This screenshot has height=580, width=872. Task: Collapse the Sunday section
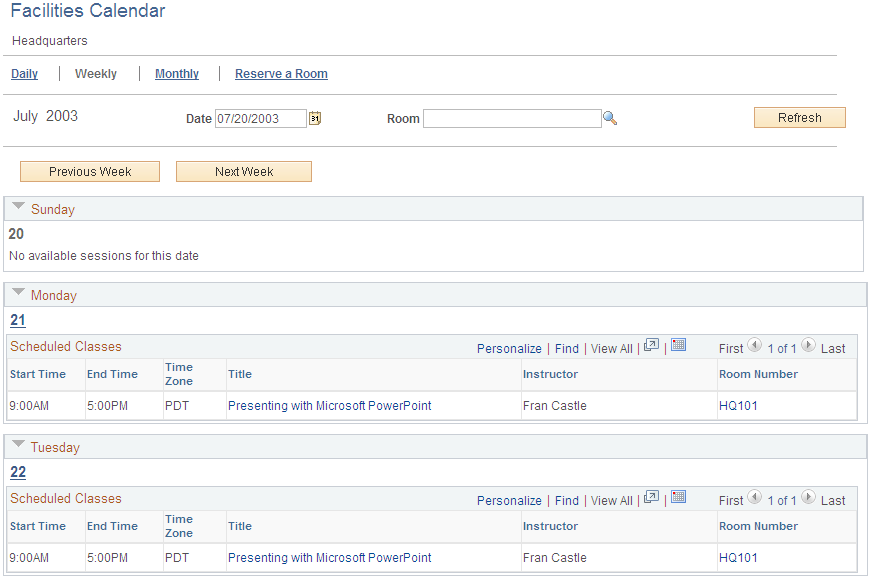(18, 206)
